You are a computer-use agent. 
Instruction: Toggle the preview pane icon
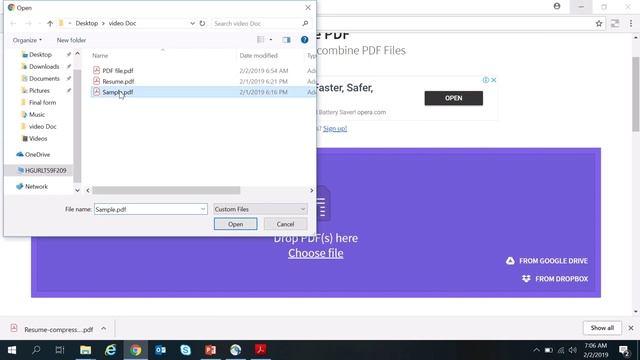[286, 40]
